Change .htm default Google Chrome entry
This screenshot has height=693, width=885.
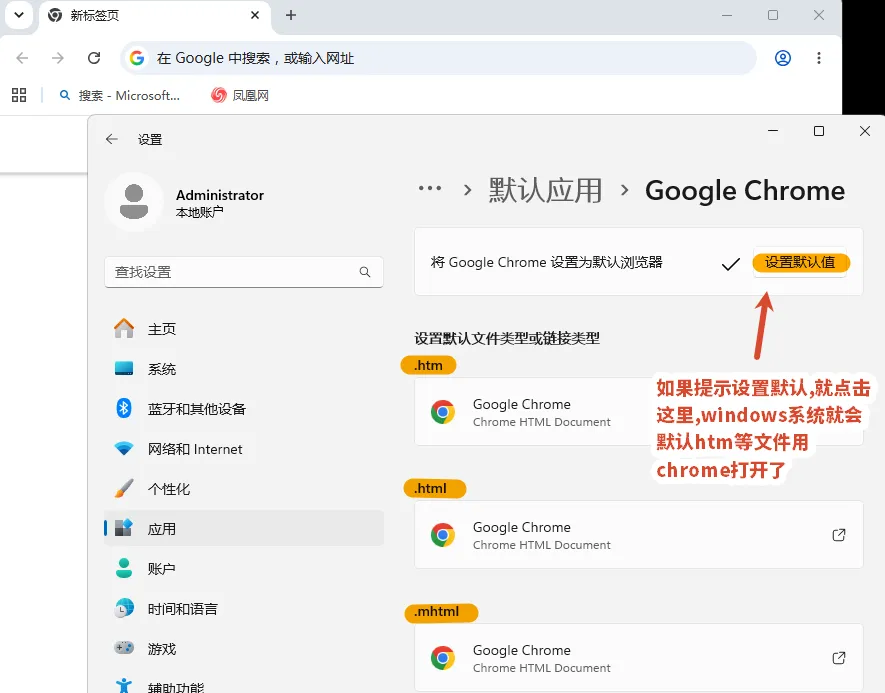639,412
